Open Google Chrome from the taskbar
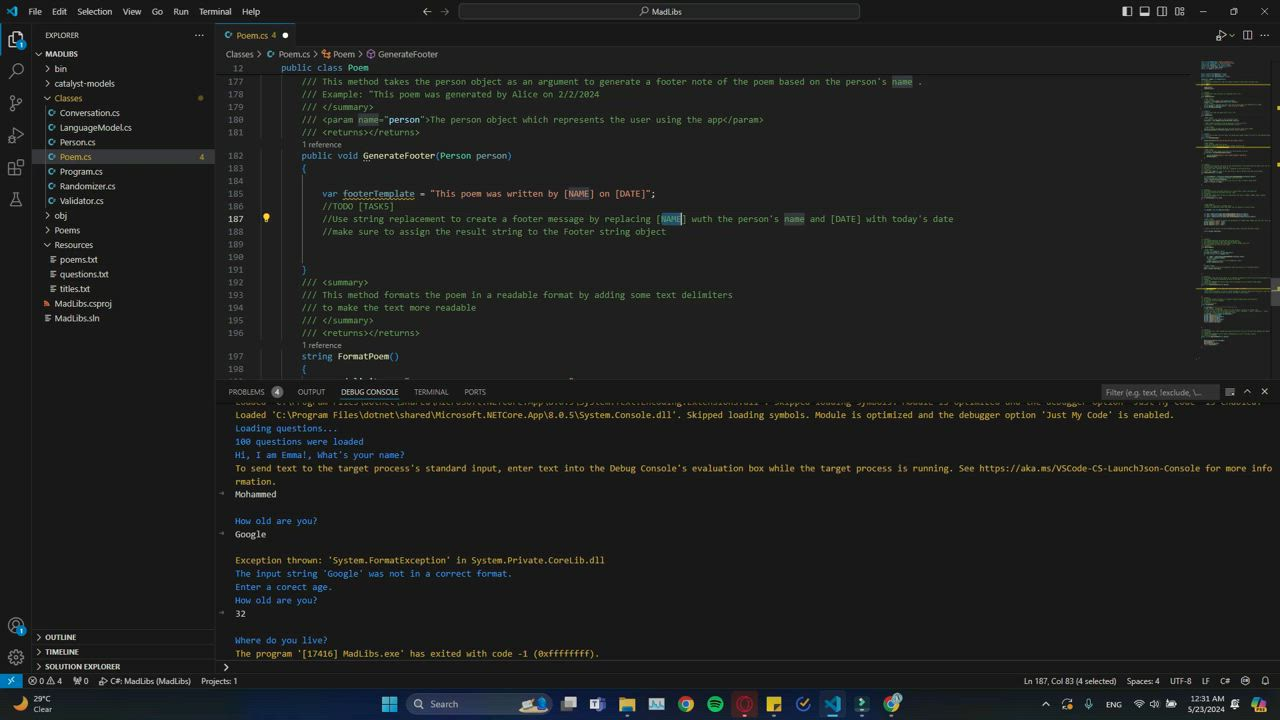 pos(686,704)
